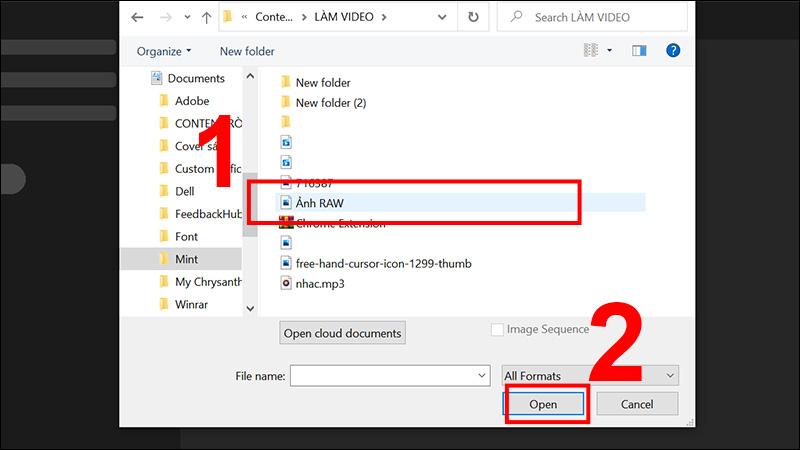800x450 pixels.
Task: Open the All Formats file type dropdown
Action: point(590,376)
